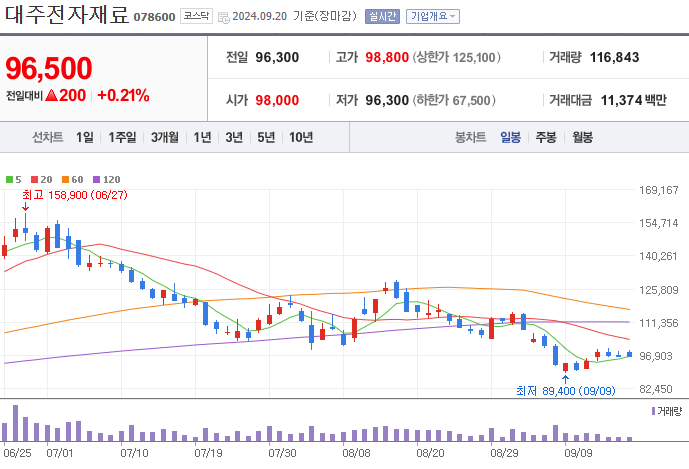The width and height of the screenshot is (689, 469).
Task: Click the 고가 value 98,800
Action: click(387, 57)
